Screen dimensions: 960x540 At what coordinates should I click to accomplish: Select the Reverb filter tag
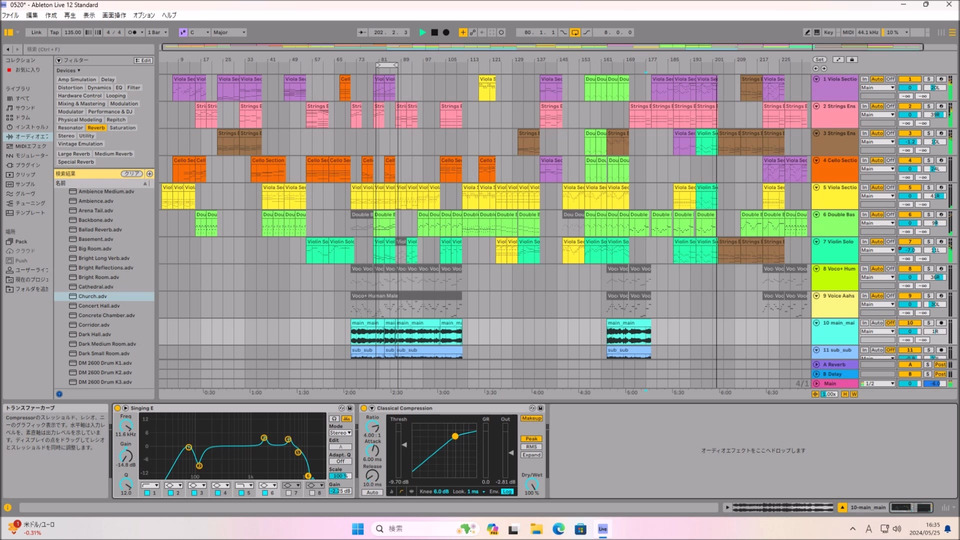pyautogui.click(x=96, y=128)
